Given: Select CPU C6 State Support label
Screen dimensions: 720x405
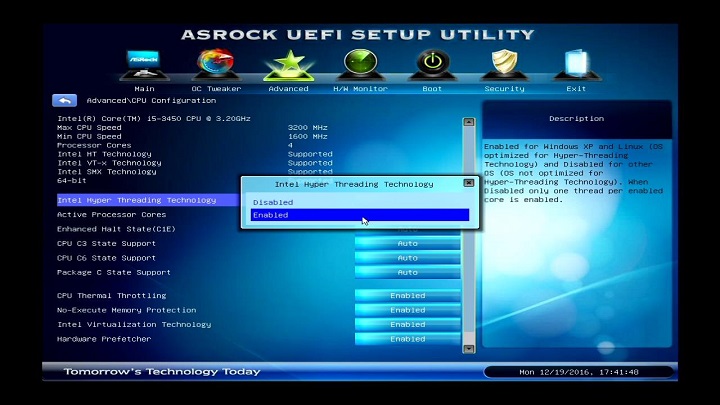Looking at the screenshot, I should 106,258.
